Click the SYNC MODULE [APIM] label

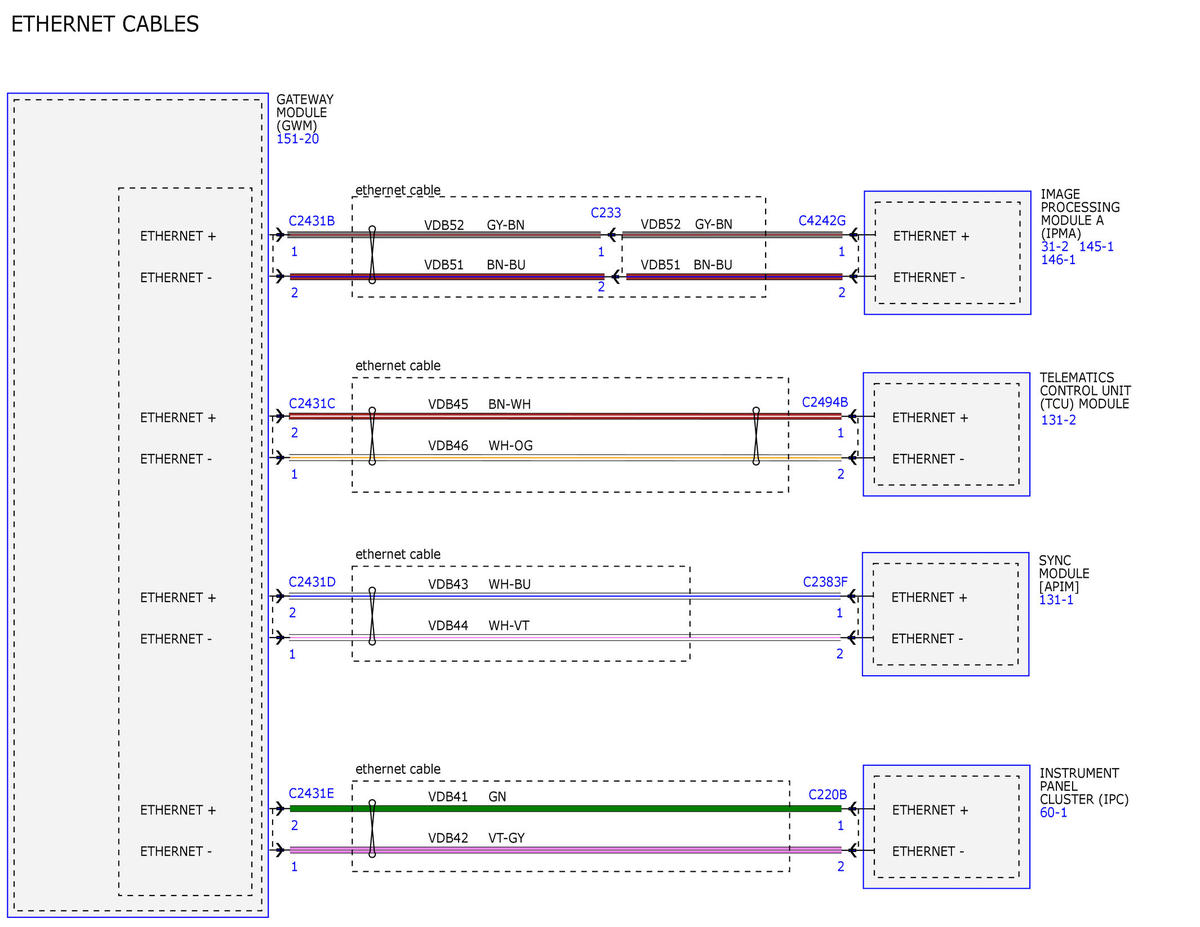(1064, 574)
